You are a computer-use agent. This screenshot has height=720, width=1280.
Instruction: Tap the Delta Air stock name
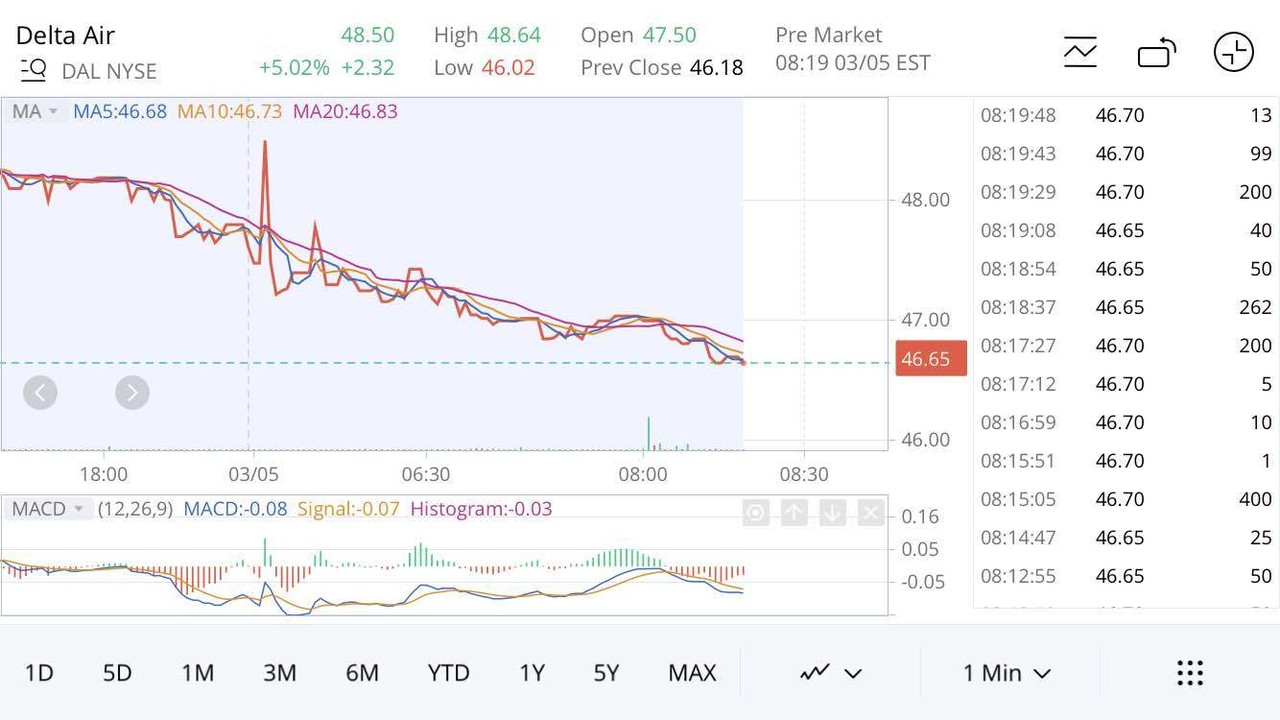[x=66, y=35]
